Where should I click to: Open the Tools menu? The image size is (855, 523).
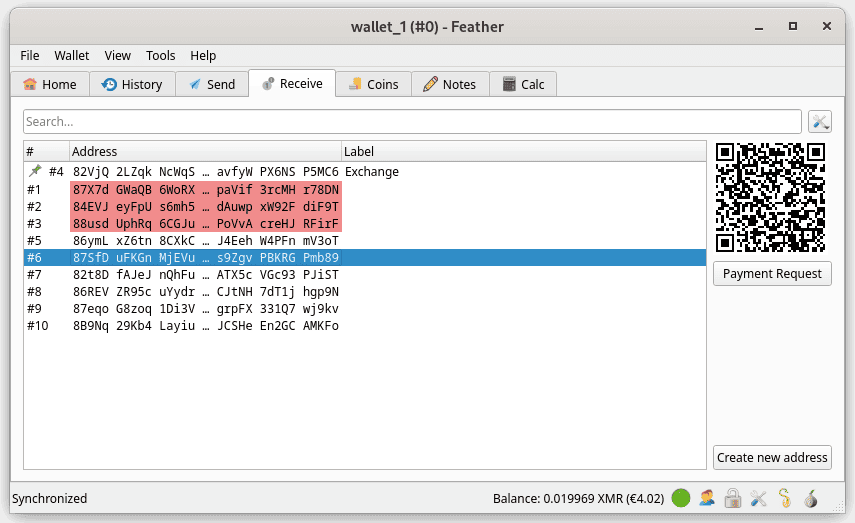160,56
